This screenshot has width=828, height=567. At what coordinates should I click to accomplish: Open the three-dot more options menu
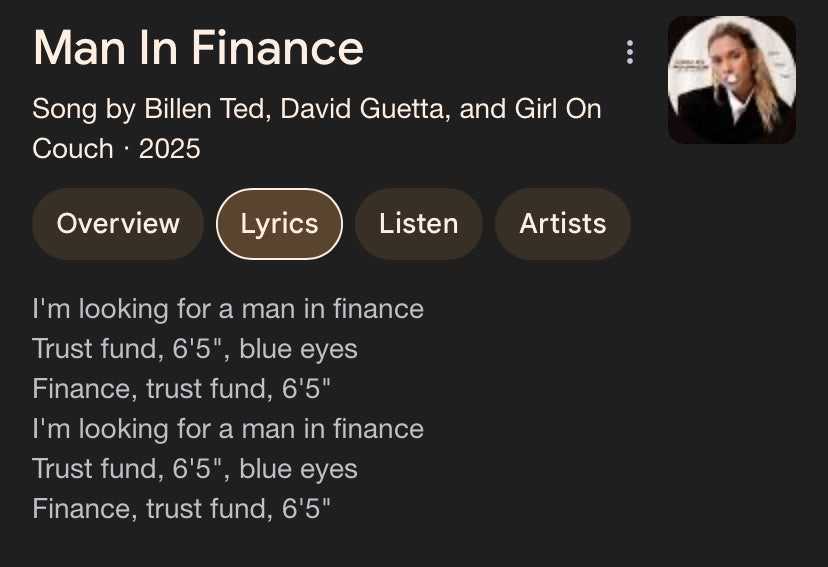(629, 52)
